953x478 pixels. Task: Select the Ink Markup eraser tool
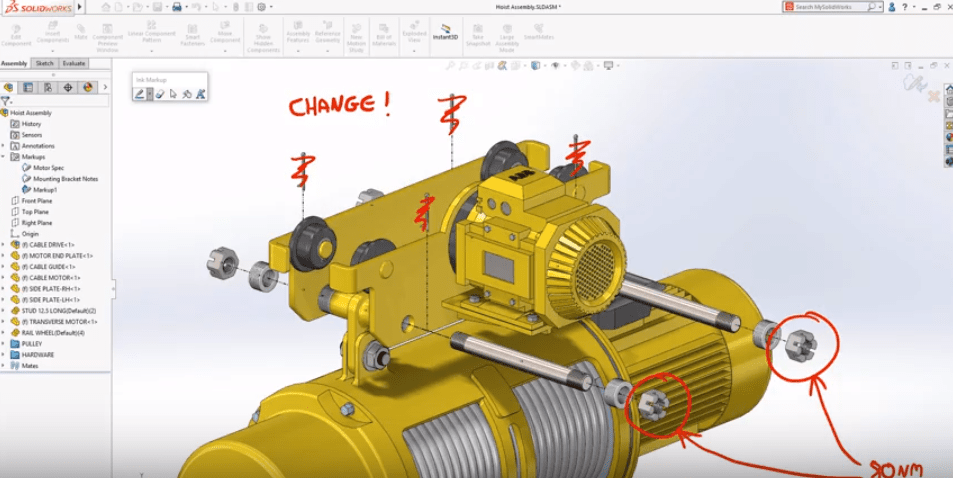coord(159,94)
